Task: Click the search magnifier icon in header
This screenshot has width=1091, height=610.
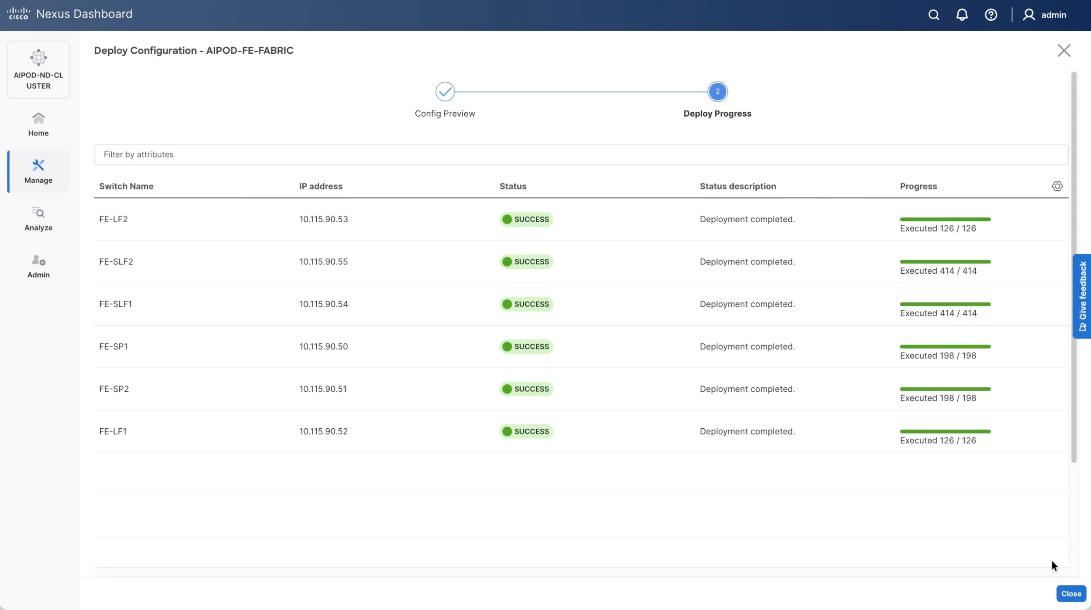Action: (x=933, y=15)
